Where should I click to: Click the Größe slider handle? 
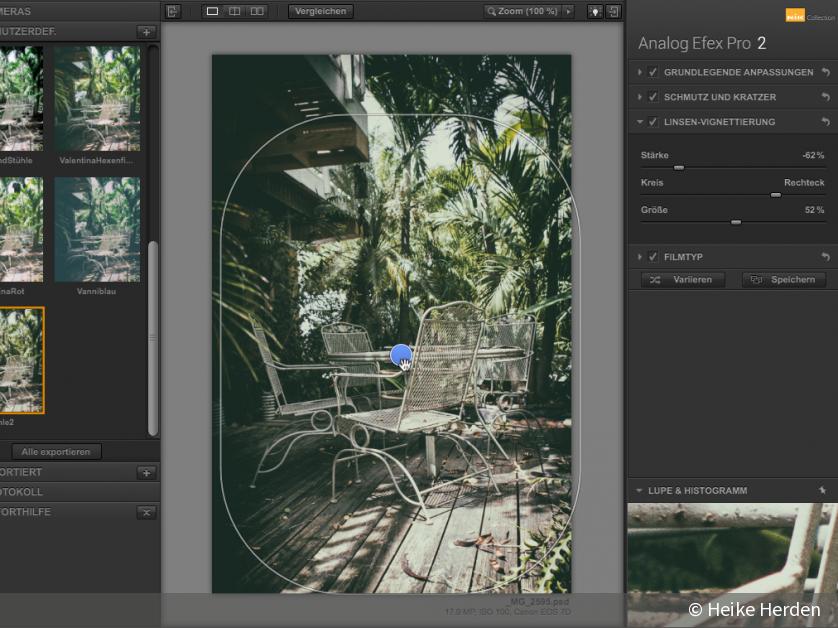(736, 222)
